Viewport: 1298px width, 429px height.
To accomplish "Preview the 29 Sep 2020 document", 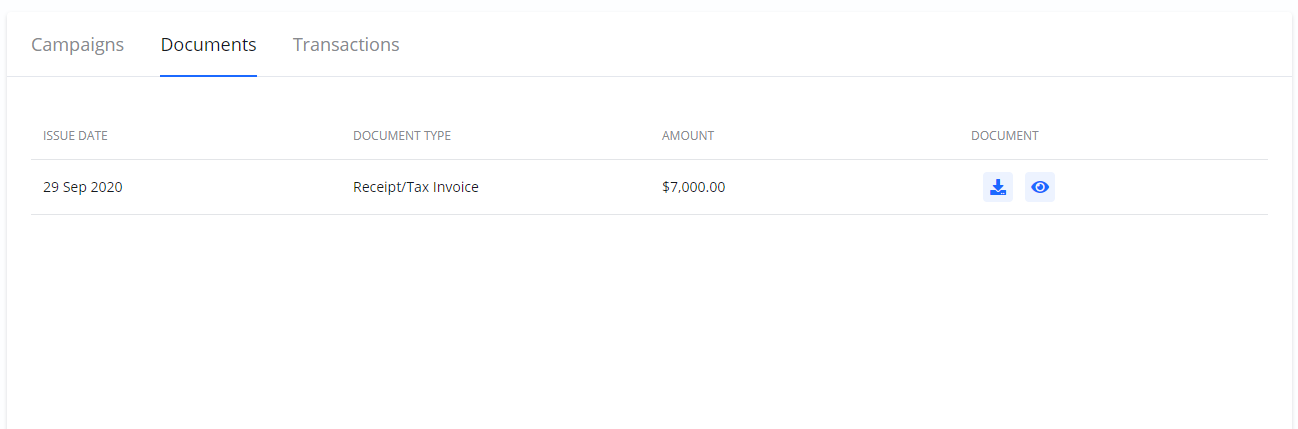I will (1040, 187).
